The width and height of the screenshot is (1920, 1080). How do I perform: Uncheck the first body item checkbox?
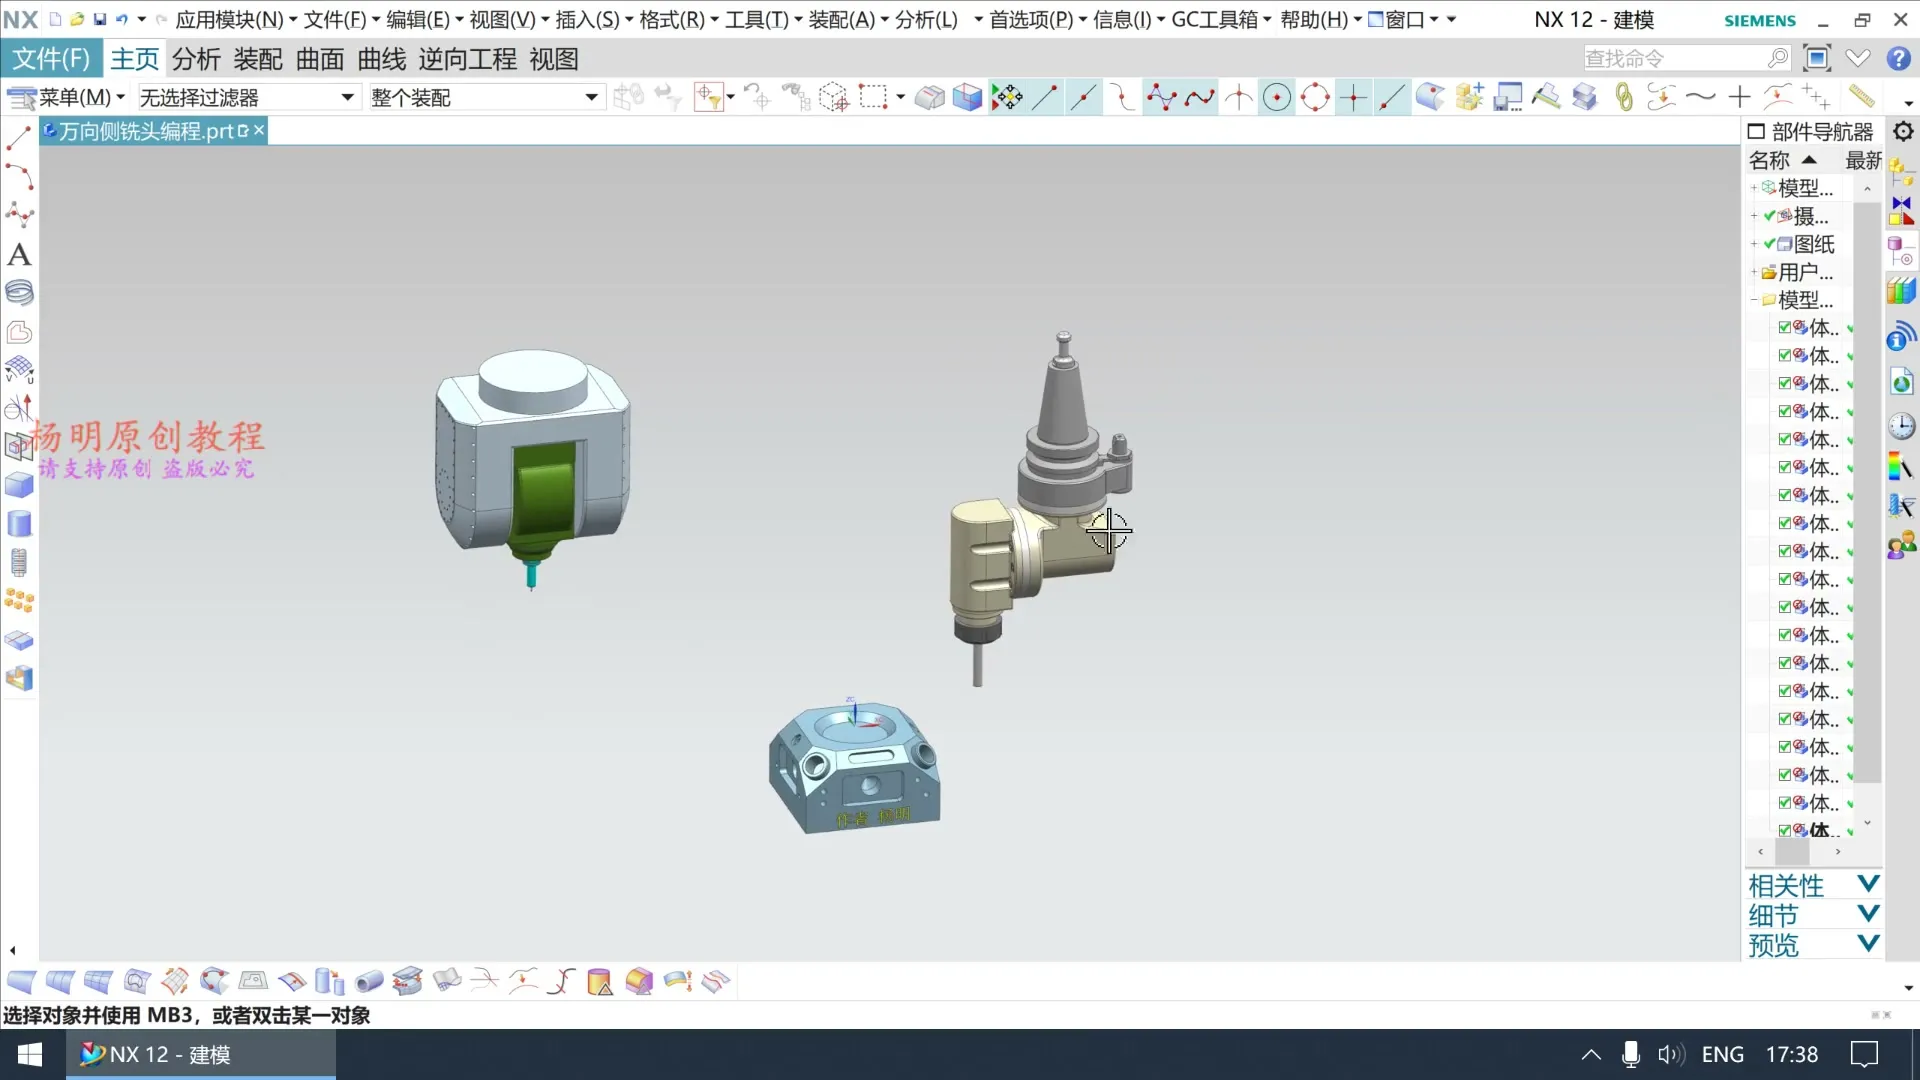click(1785, 327)
